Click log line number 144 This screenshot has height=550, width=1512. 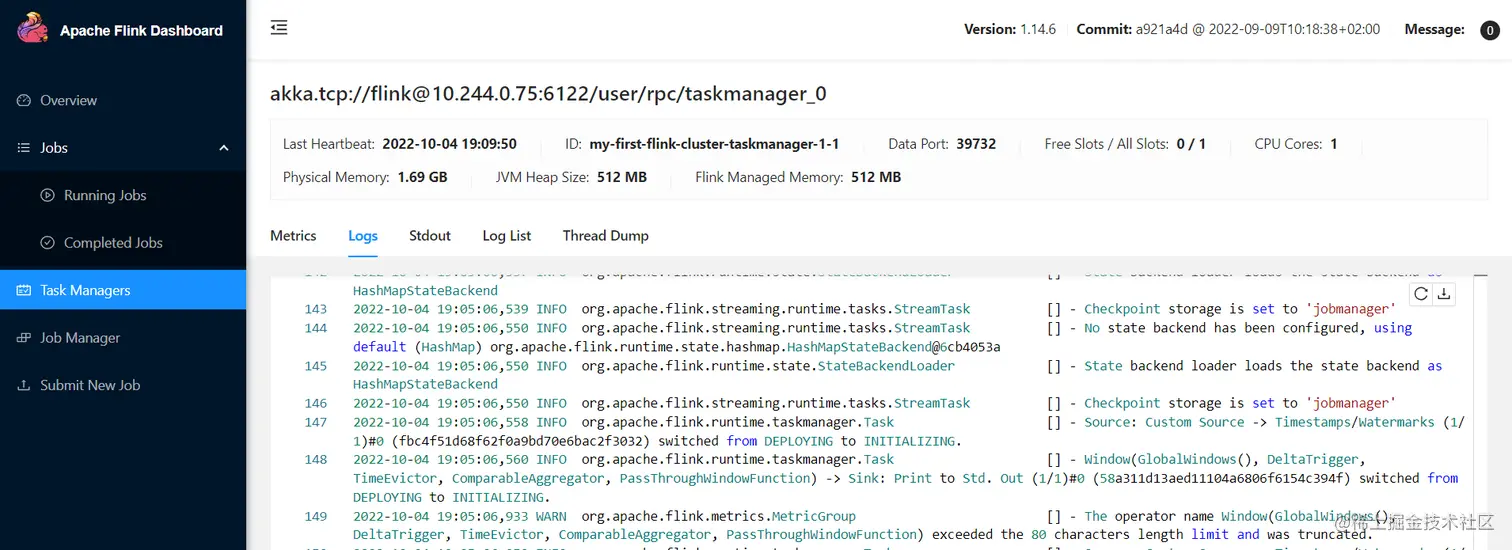[x=316, y=328]
